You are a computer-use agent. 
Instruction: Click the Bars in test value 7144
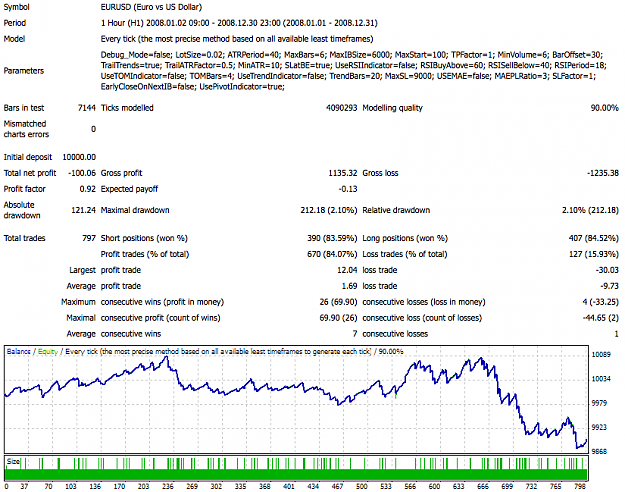tap(87, 108)
